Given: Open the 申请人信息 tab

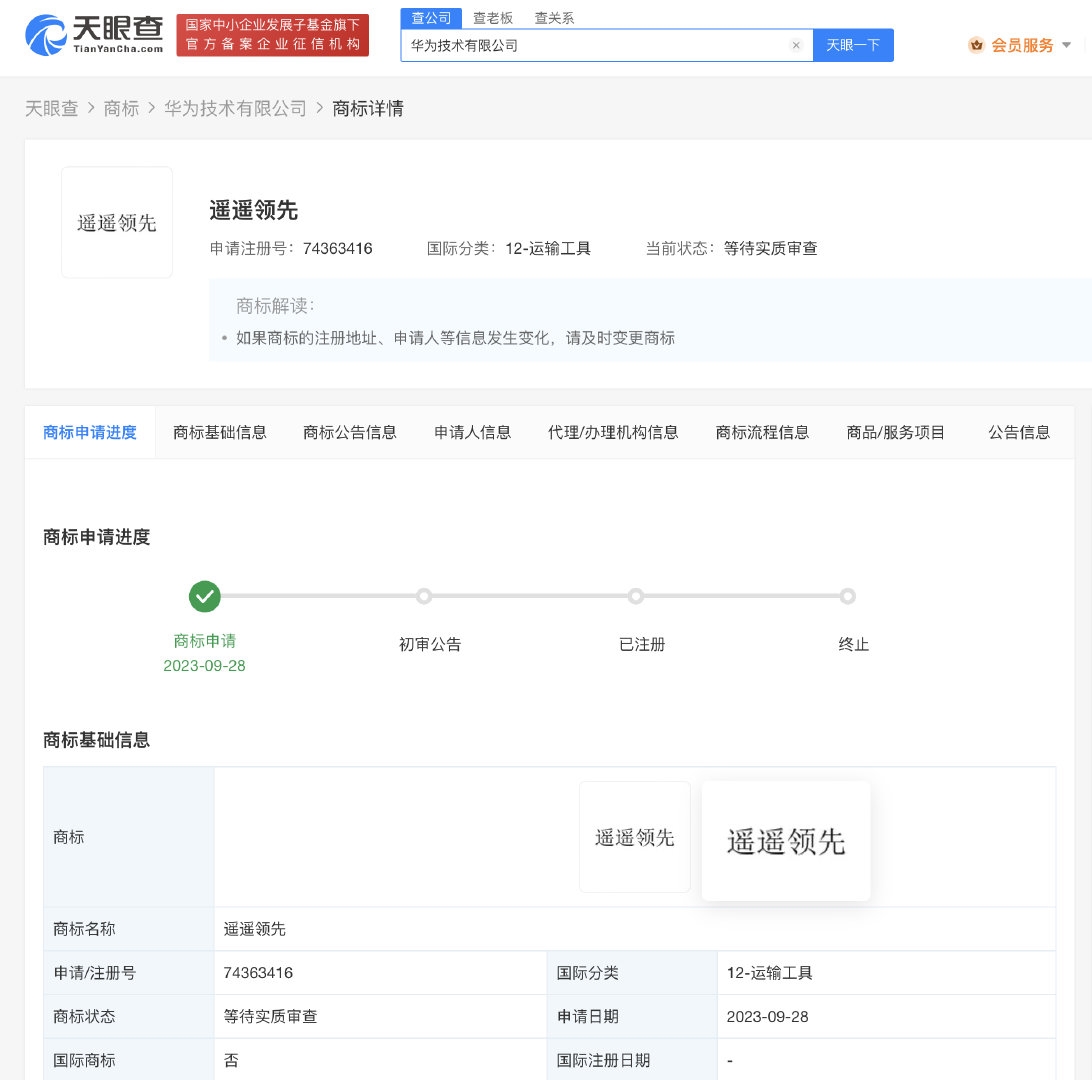Looking at the screenshot, I should coord(473,432).
